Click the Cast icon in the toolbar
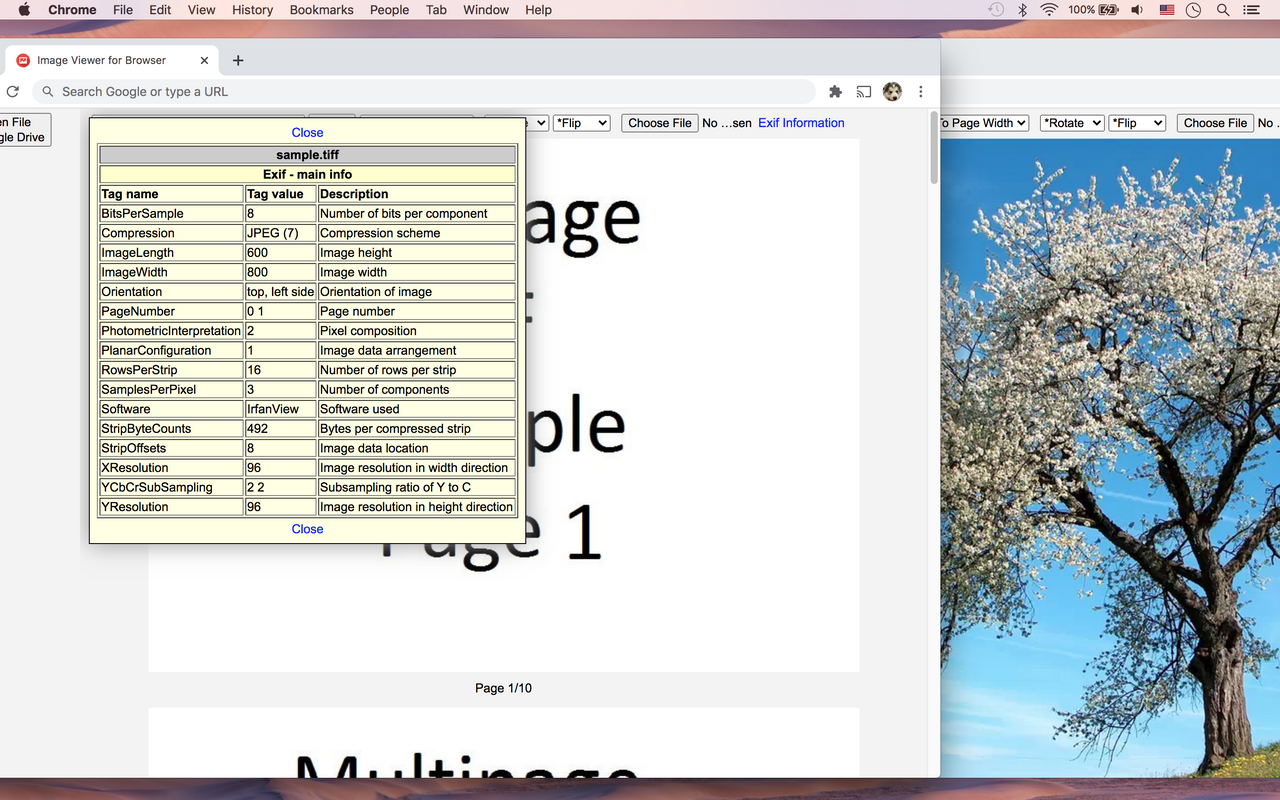1280x800 pixels. pyautogui.click(x=863, y=91)
